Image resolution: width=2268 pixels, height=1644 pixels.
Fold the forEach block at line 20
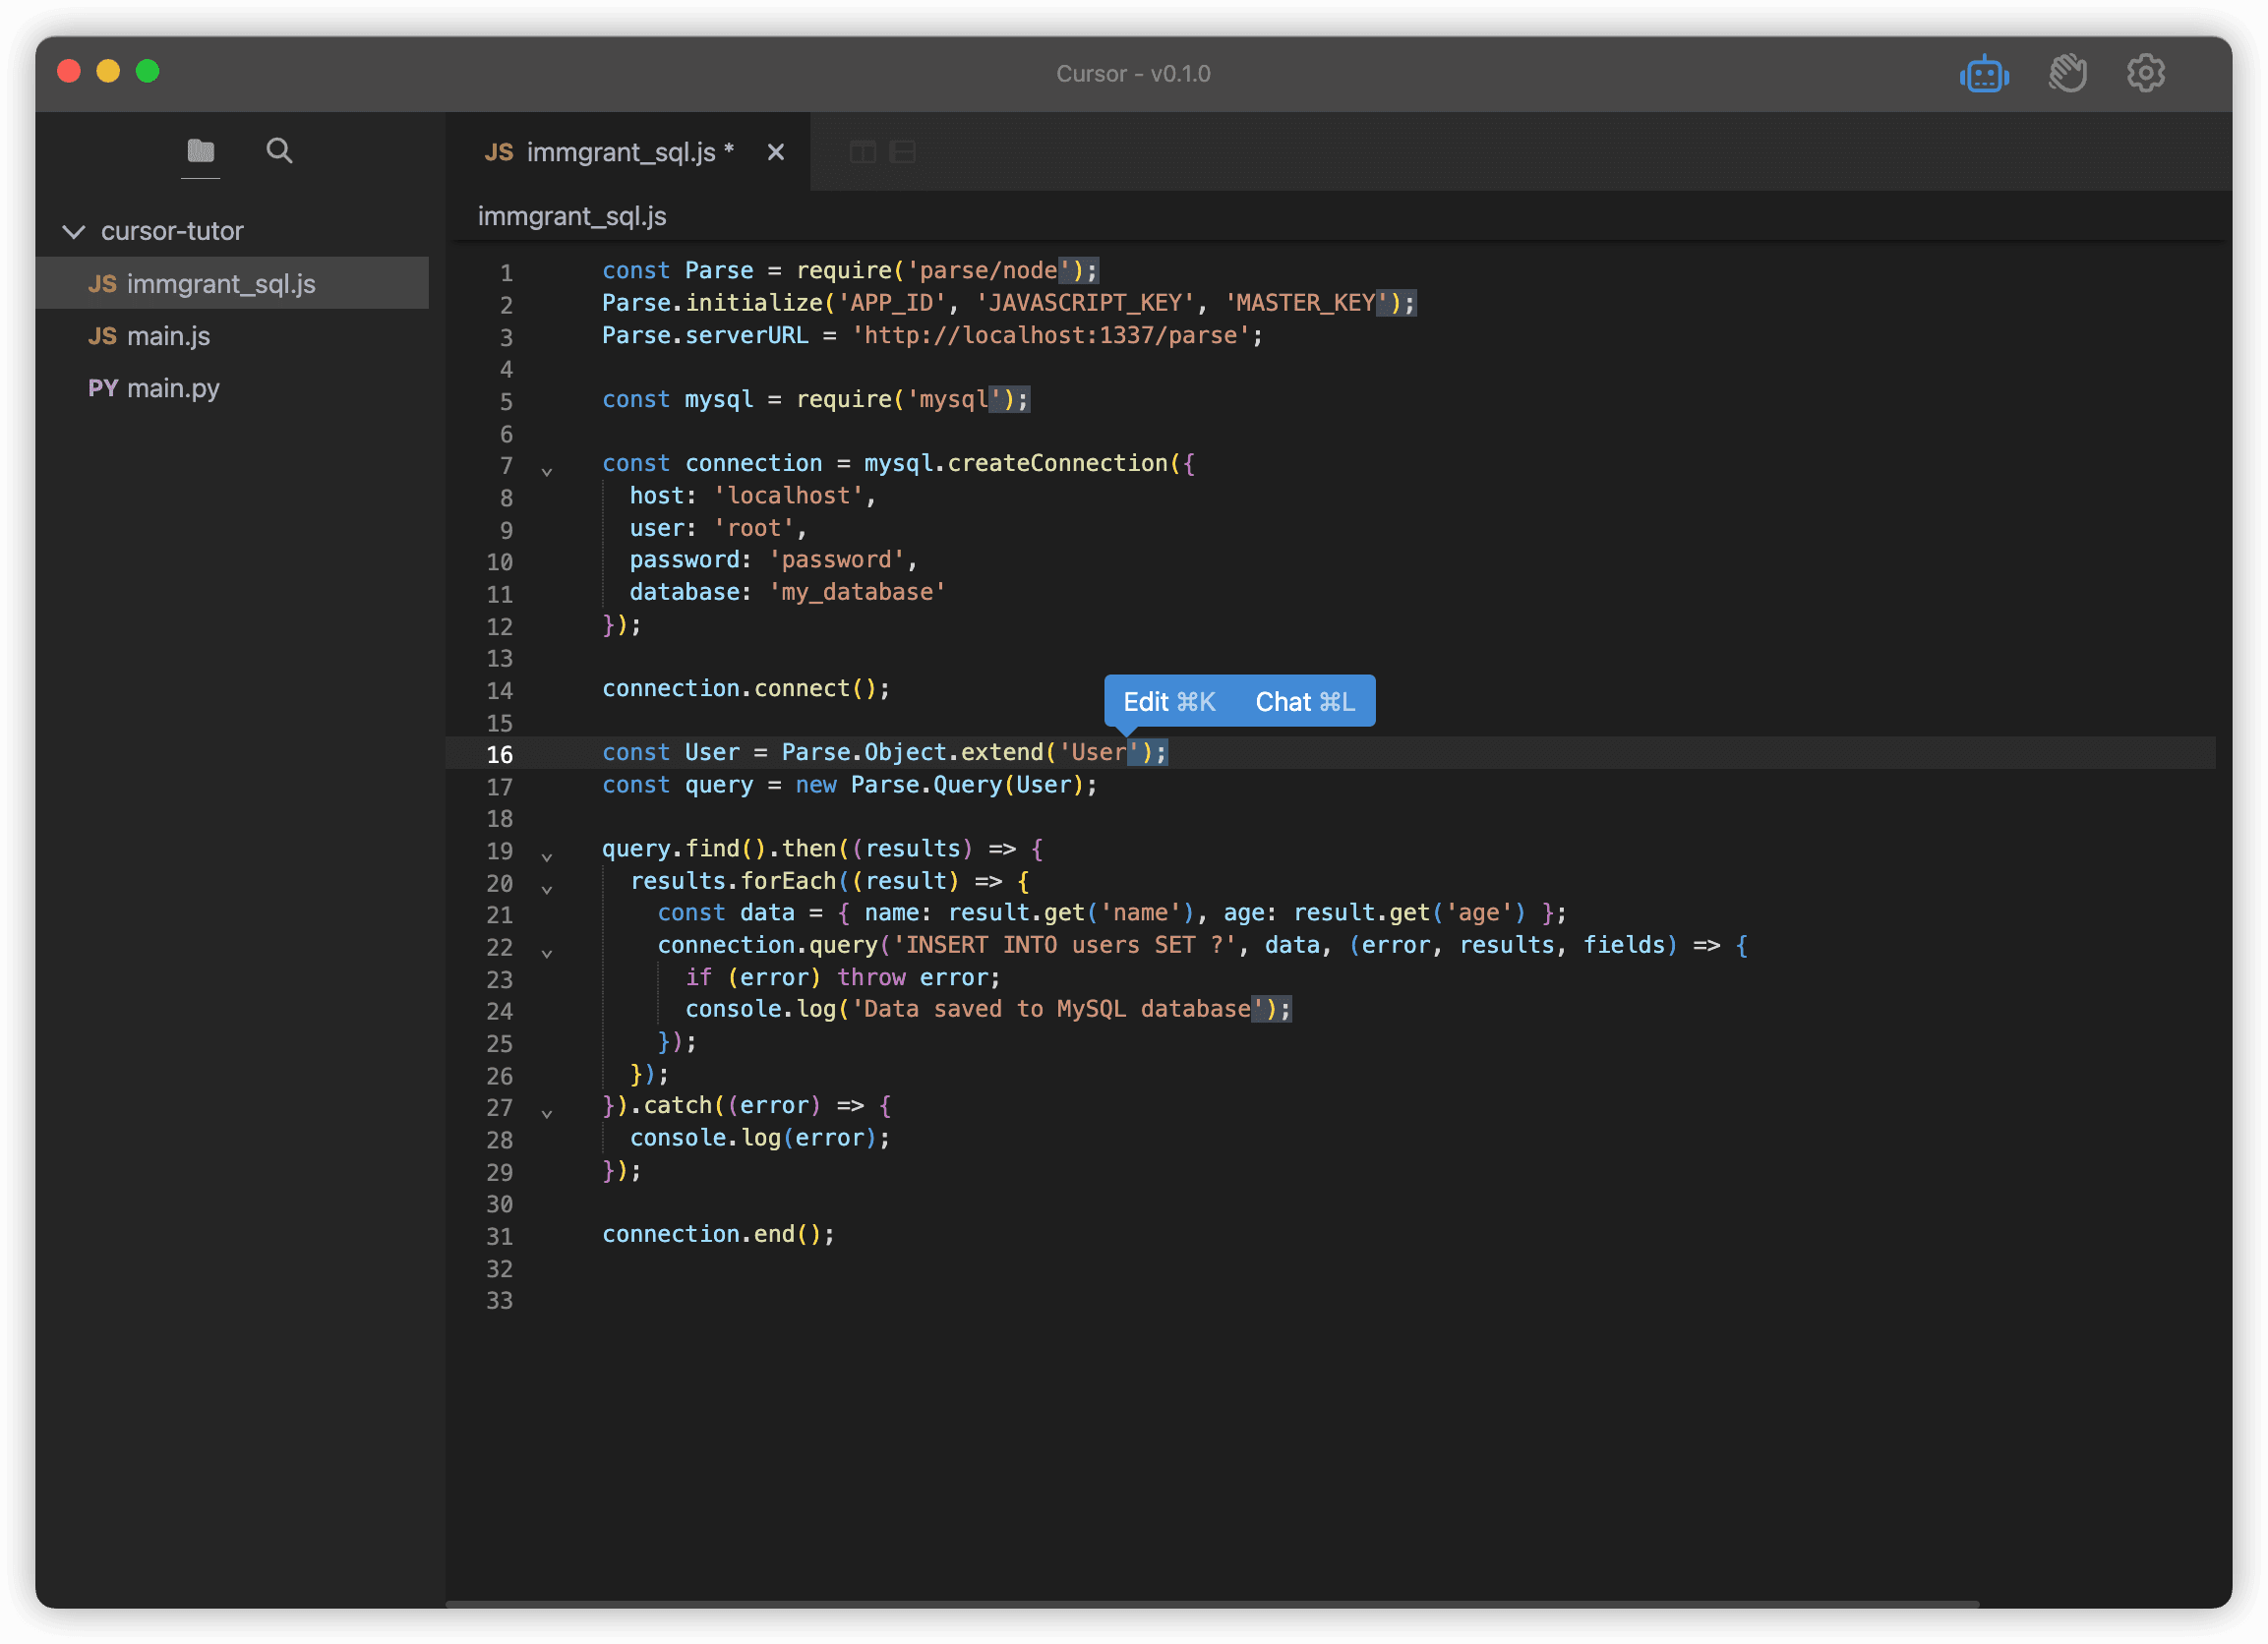[x=547, y=889]
